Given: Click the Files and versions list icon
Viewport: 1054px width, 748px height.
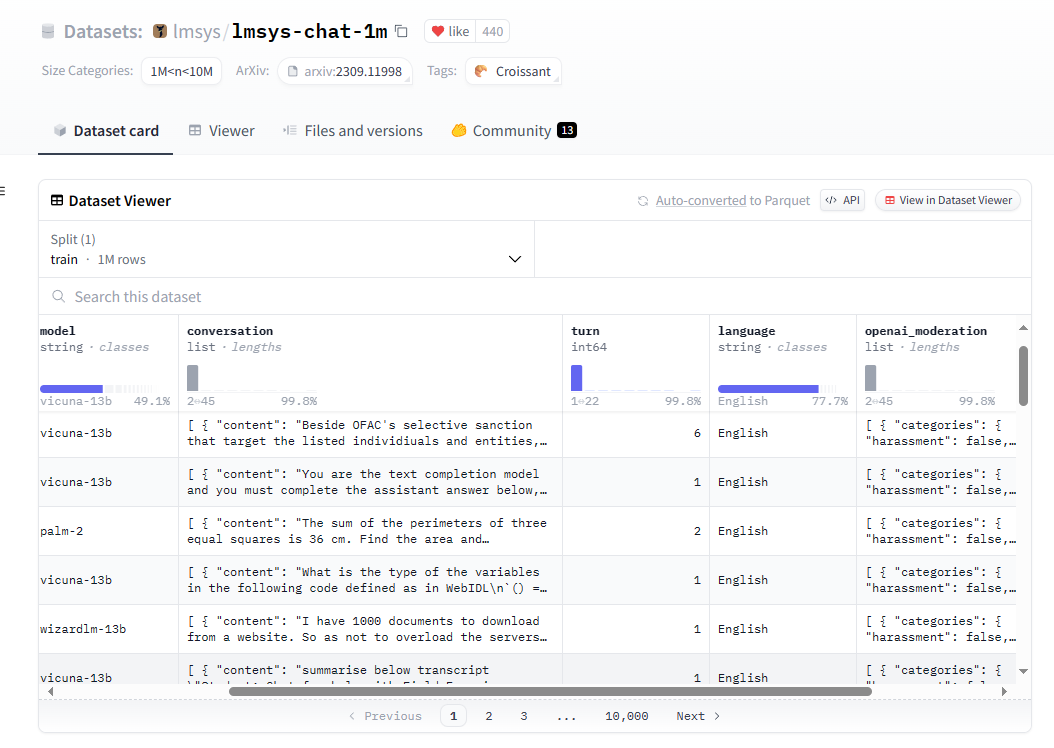Looking at the screenshot, I should point(290,130).
